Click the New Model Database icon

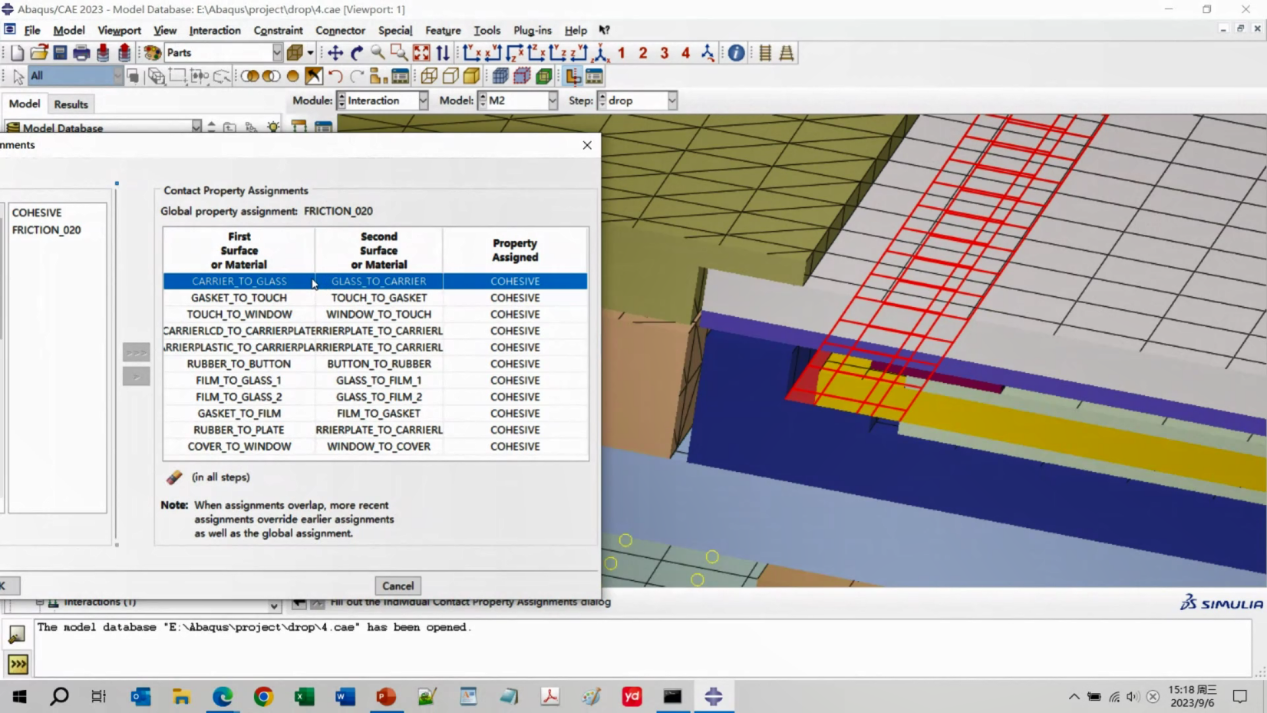tap(17, 53)
